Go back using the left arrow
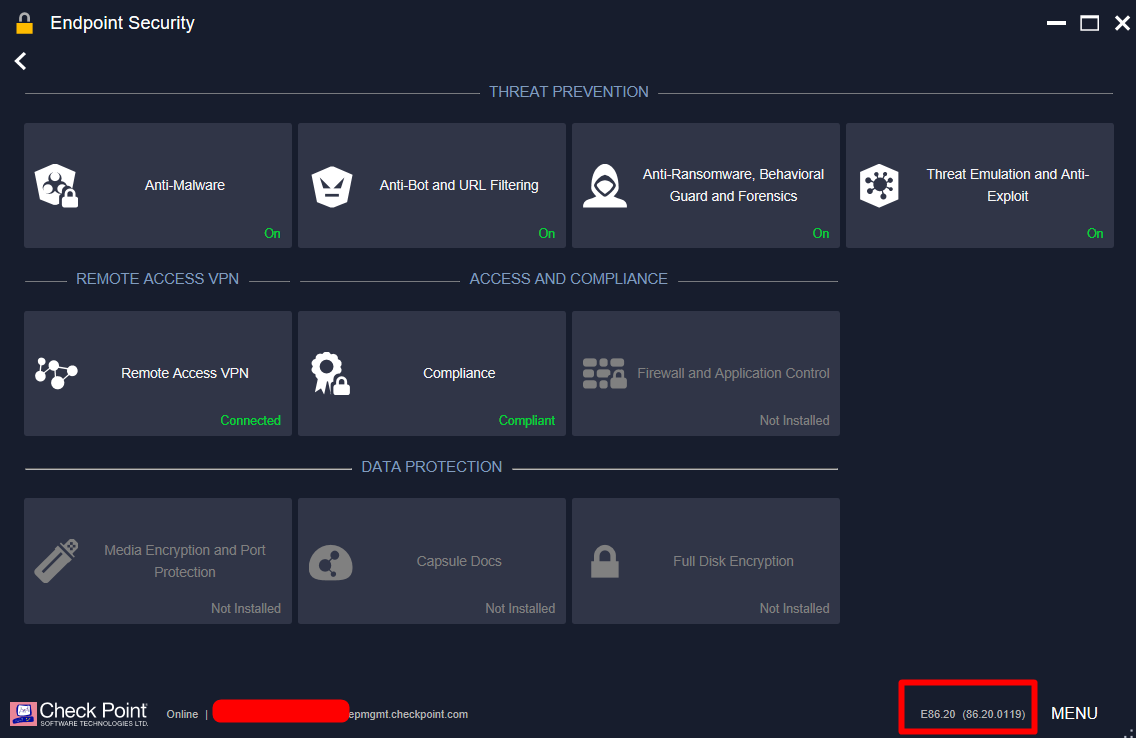This screenshot has height=738, width=1136. [20, 62]
